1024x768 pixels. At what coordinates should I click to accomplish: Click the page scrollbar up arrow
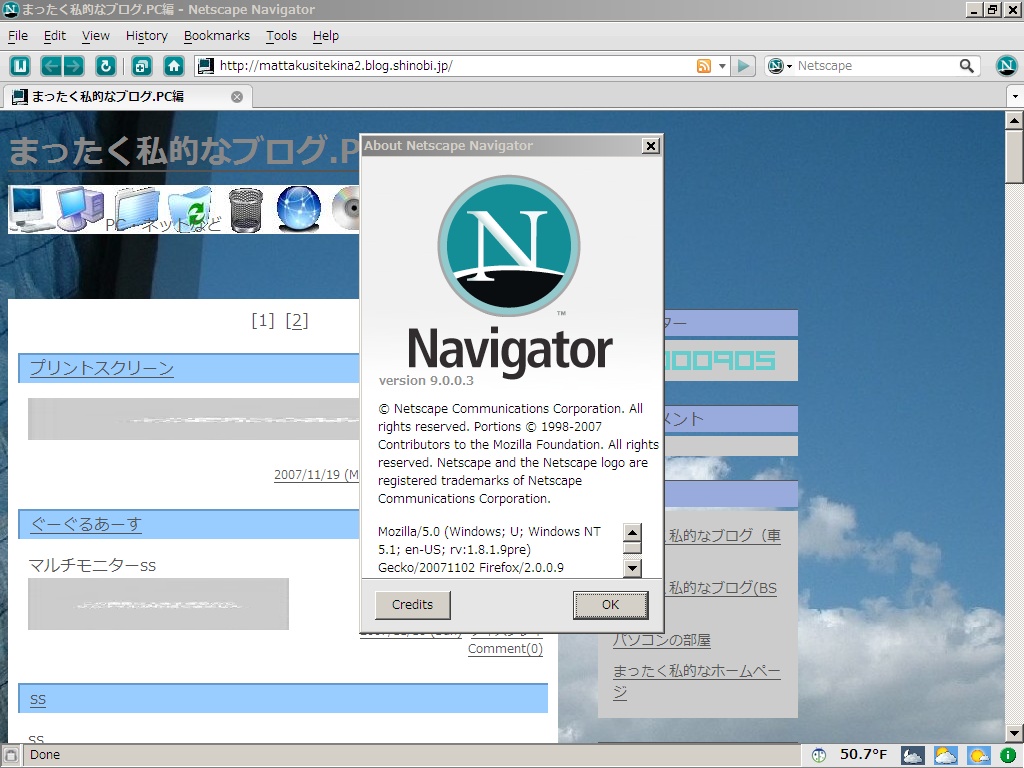[x=1014, y=120]
